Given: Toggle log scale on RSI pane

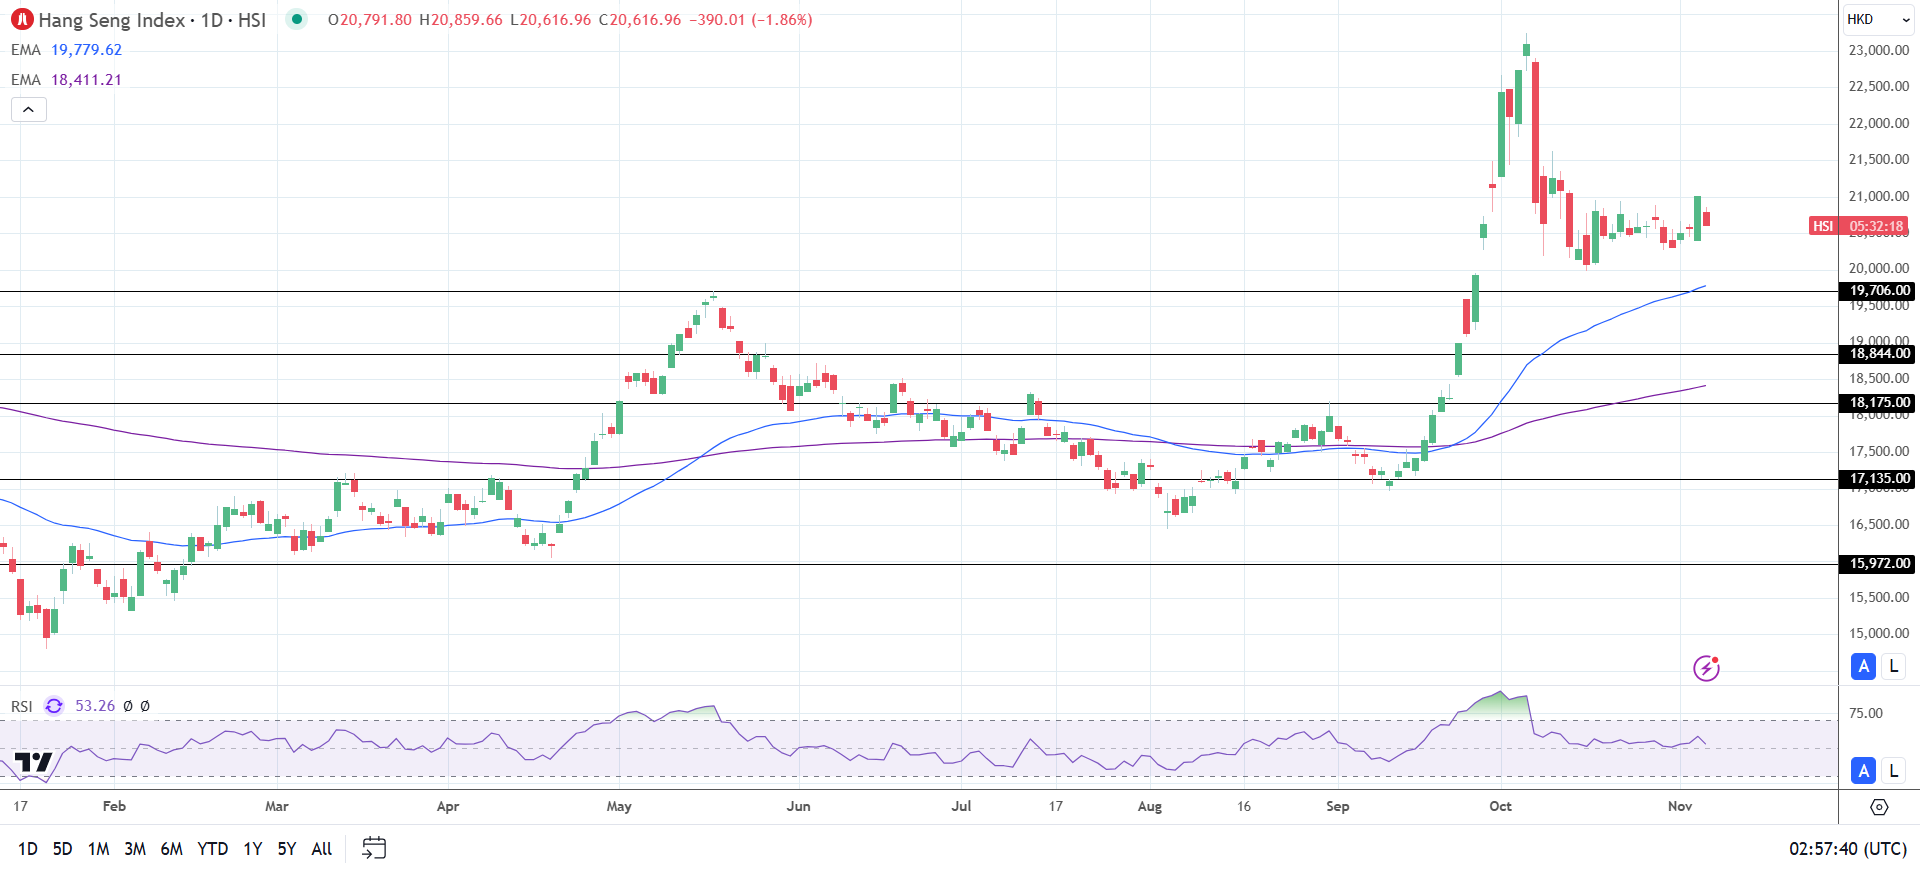Looking at the screenshot, I should [1893, 771].
